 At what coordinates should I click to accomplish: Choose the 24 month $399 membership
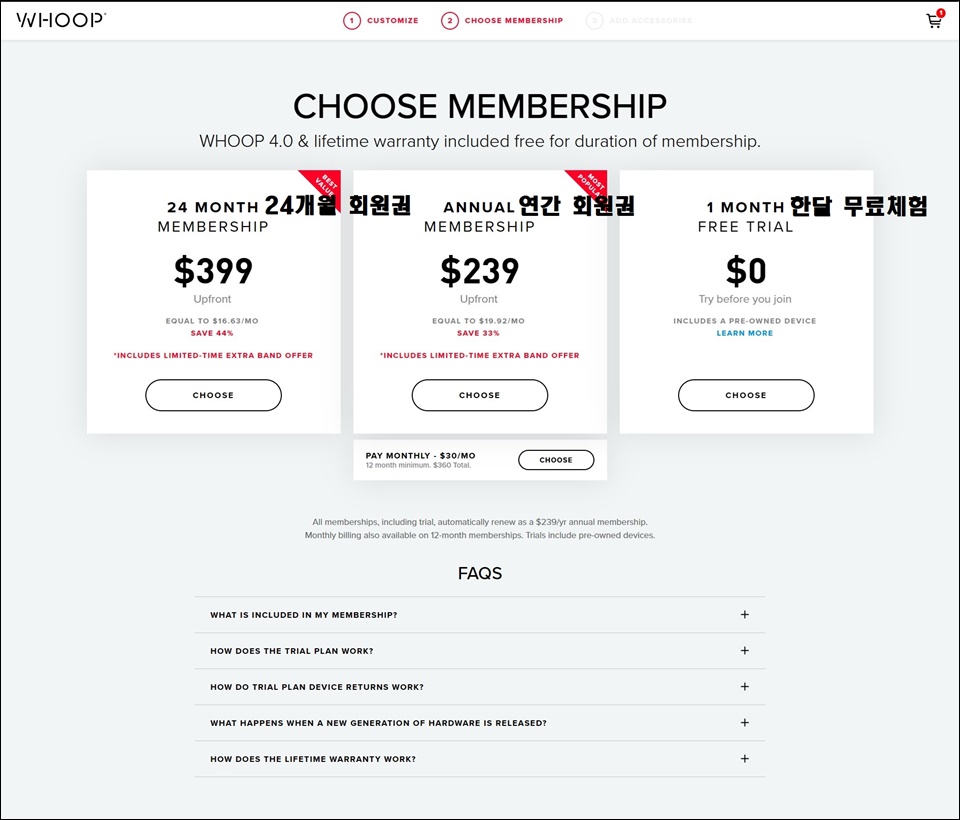(213, 395)
